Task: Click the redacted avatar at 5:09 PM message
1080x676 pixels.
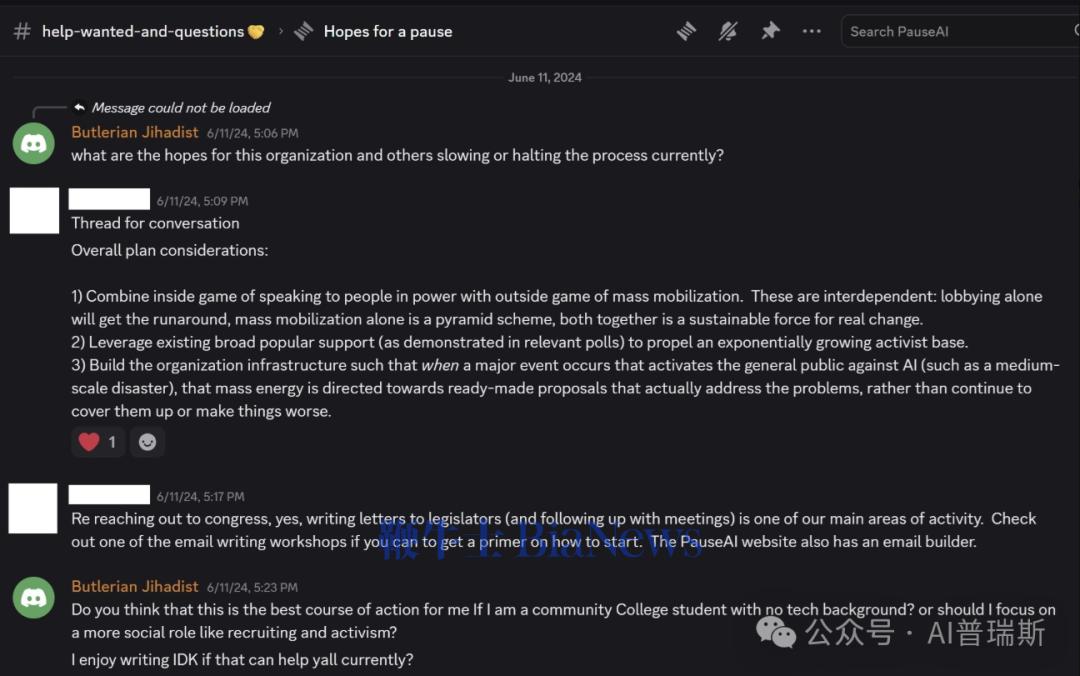Action: (x=34, y=211)
